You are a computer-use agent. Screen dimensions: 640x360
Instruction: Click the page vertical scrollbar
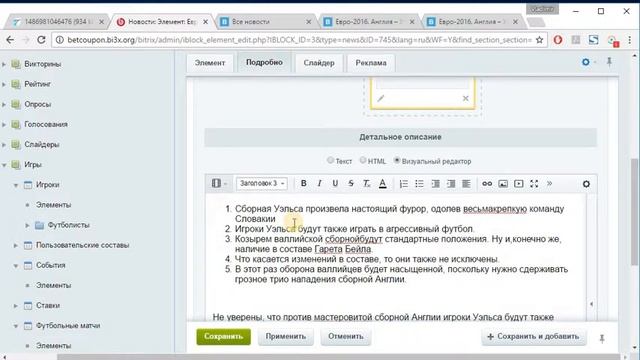coord(634,212)
